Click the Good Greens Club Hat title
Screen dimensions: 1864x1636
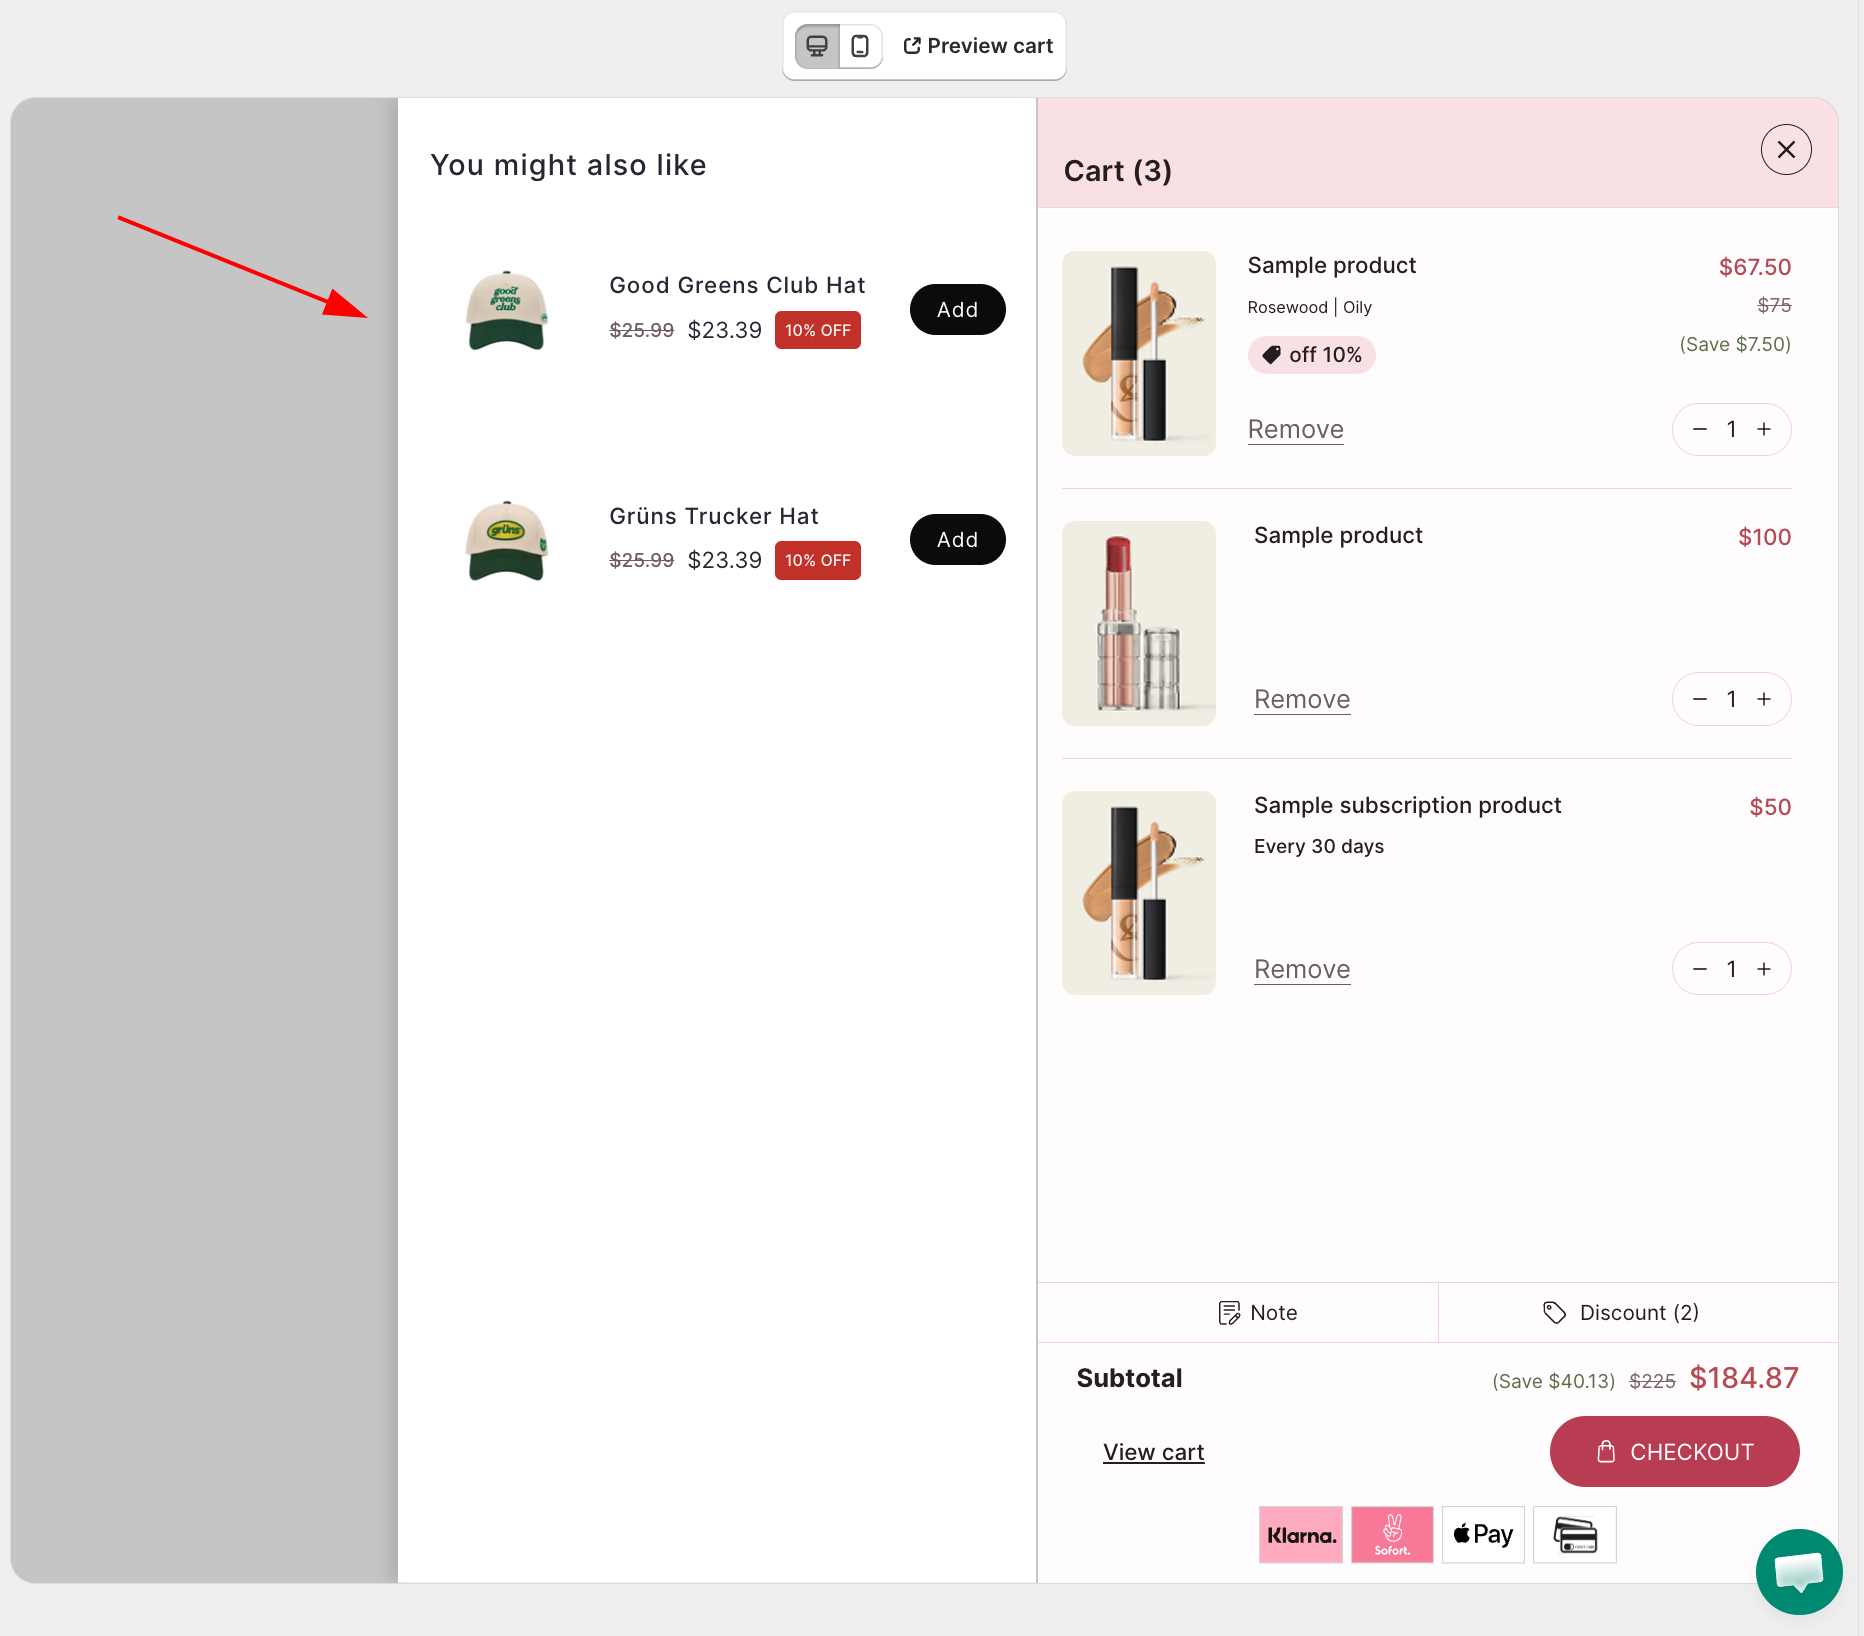(x=737, y=286)
